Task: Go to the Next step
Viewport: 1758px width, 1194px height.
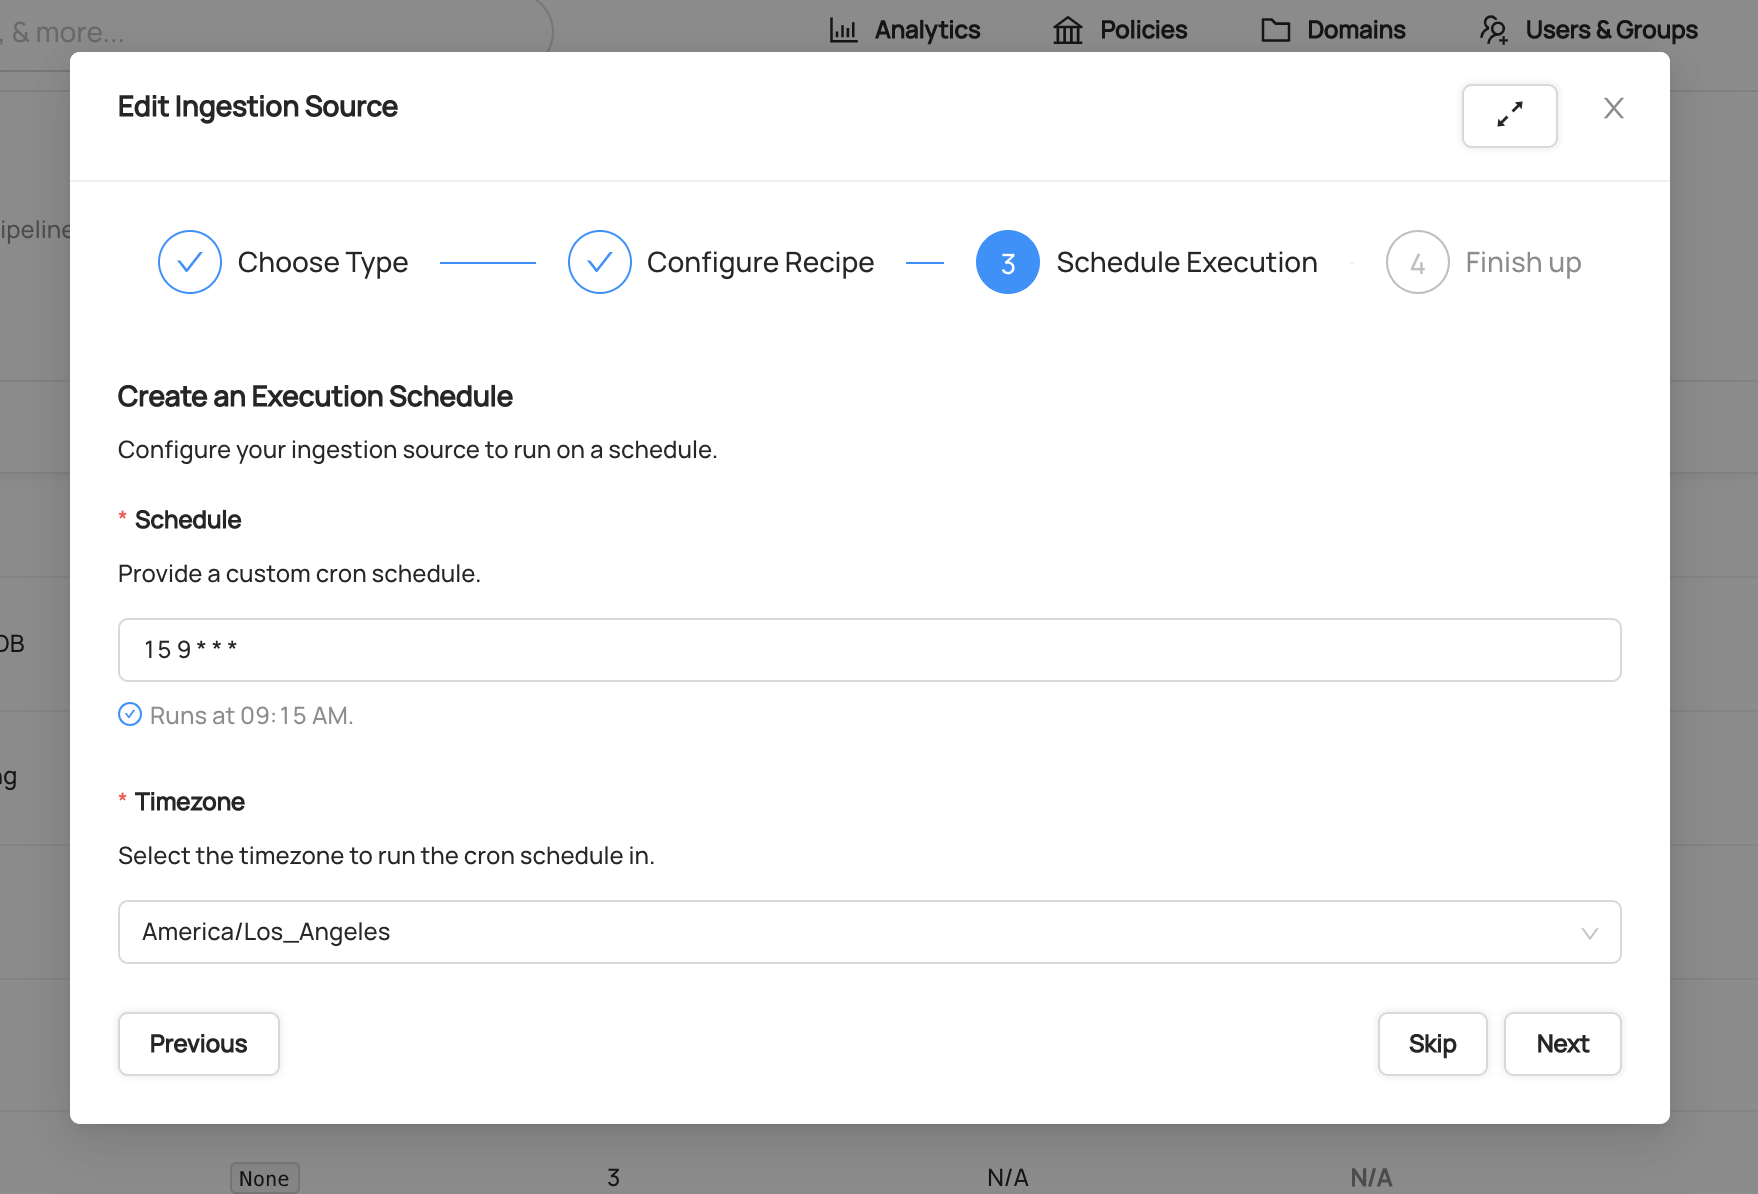Action: (1562, 1044)
